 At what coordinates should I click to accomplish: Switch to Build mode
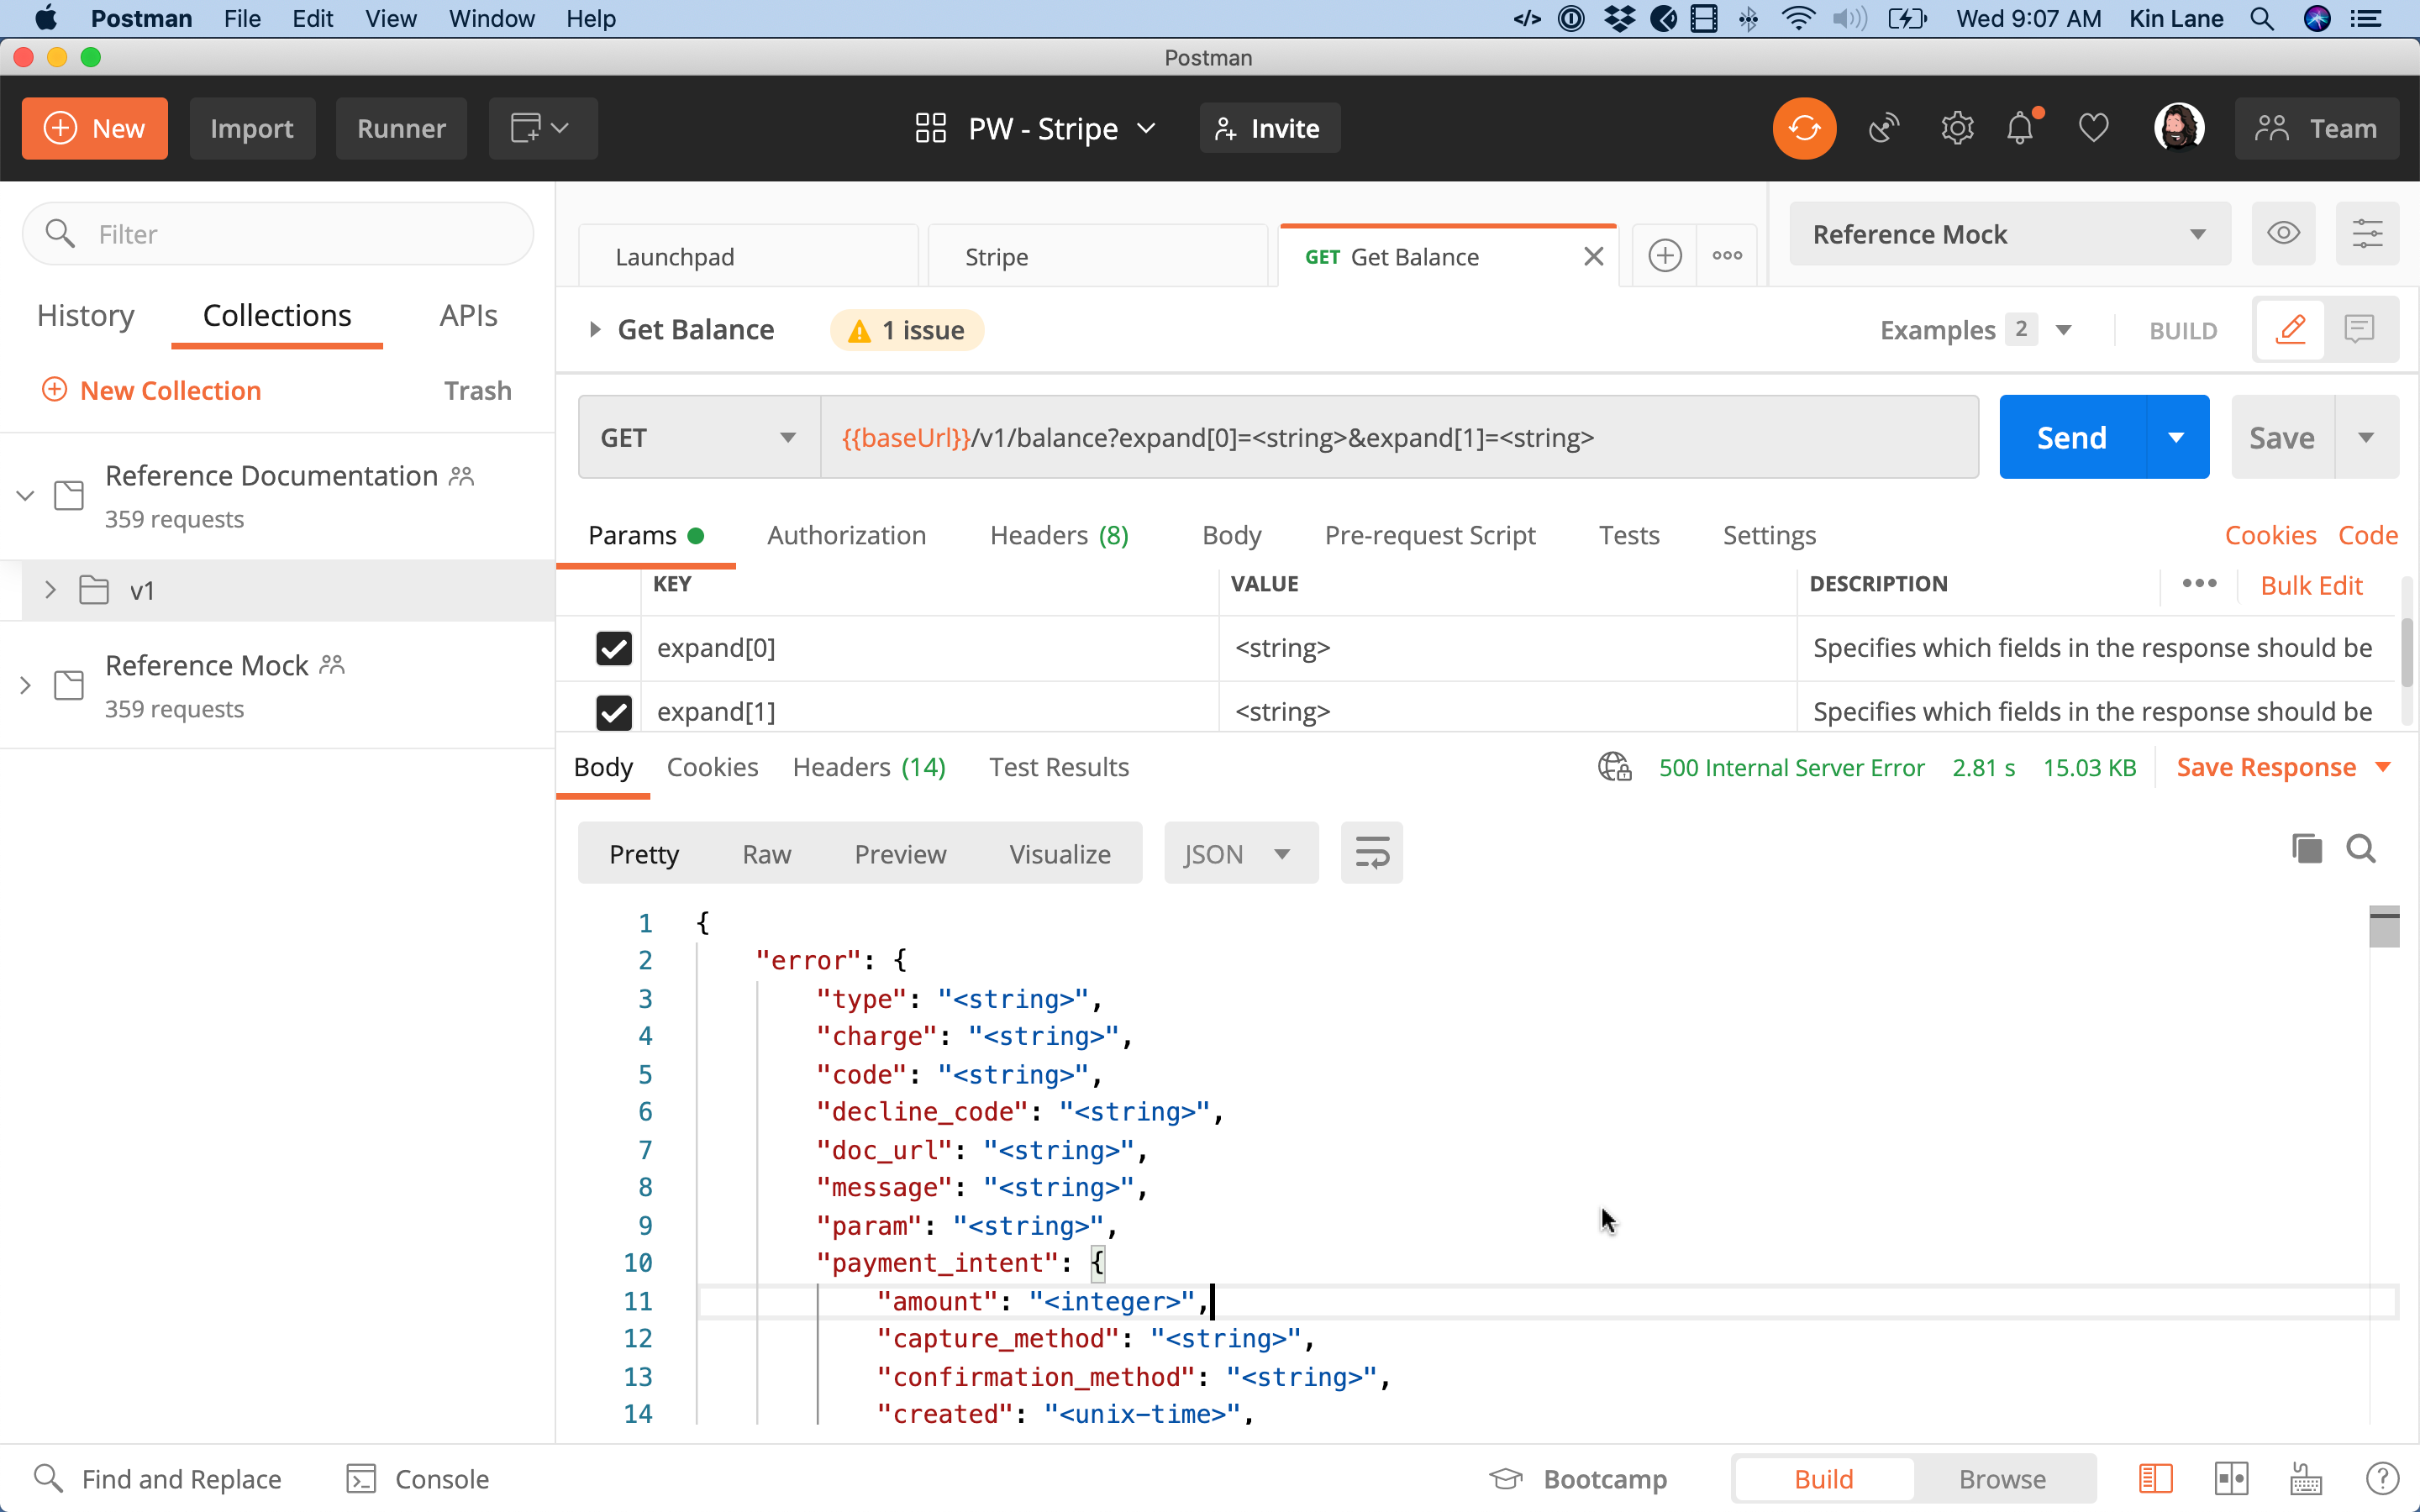1823,1478
